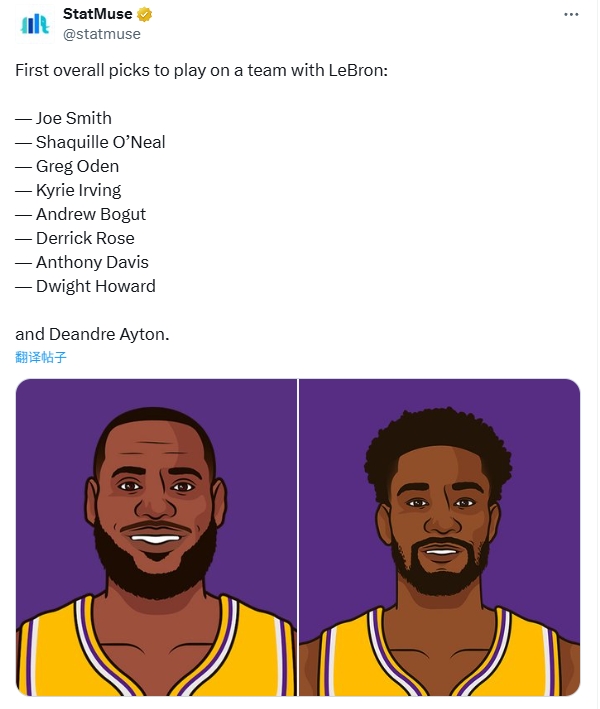Image resolution: width=600 pixels, height=709 pixels.
Task: Click the Derrick Rose line
Action: tap(75, 238)
